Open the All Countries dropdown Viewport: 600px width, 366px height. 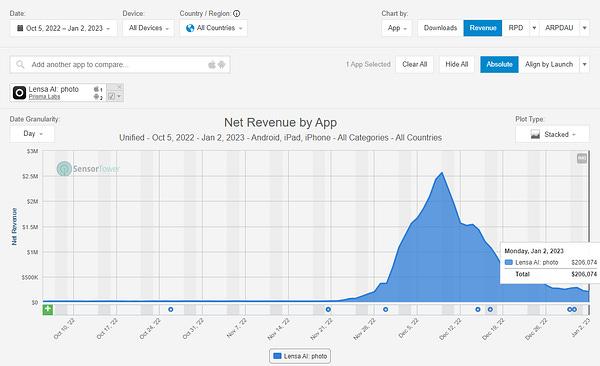tap(214, 28)
